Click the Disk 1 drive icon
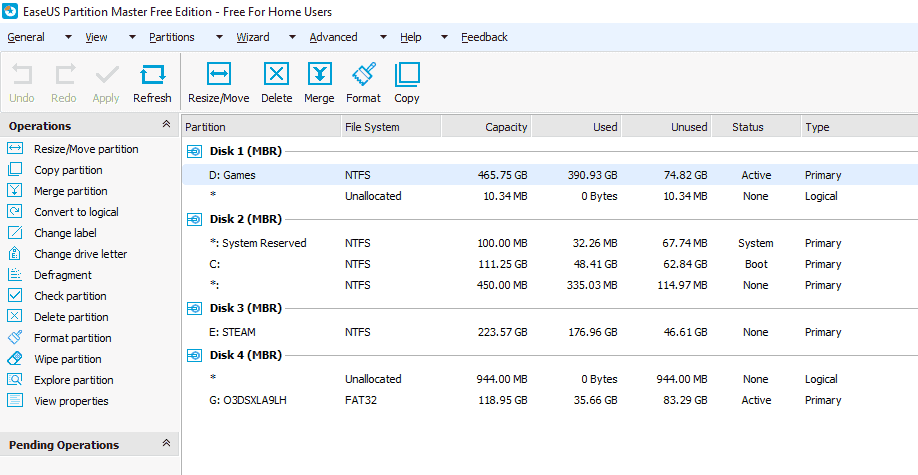Image resolution: width=918 pixels, height=475 pixels. (194, 152)
